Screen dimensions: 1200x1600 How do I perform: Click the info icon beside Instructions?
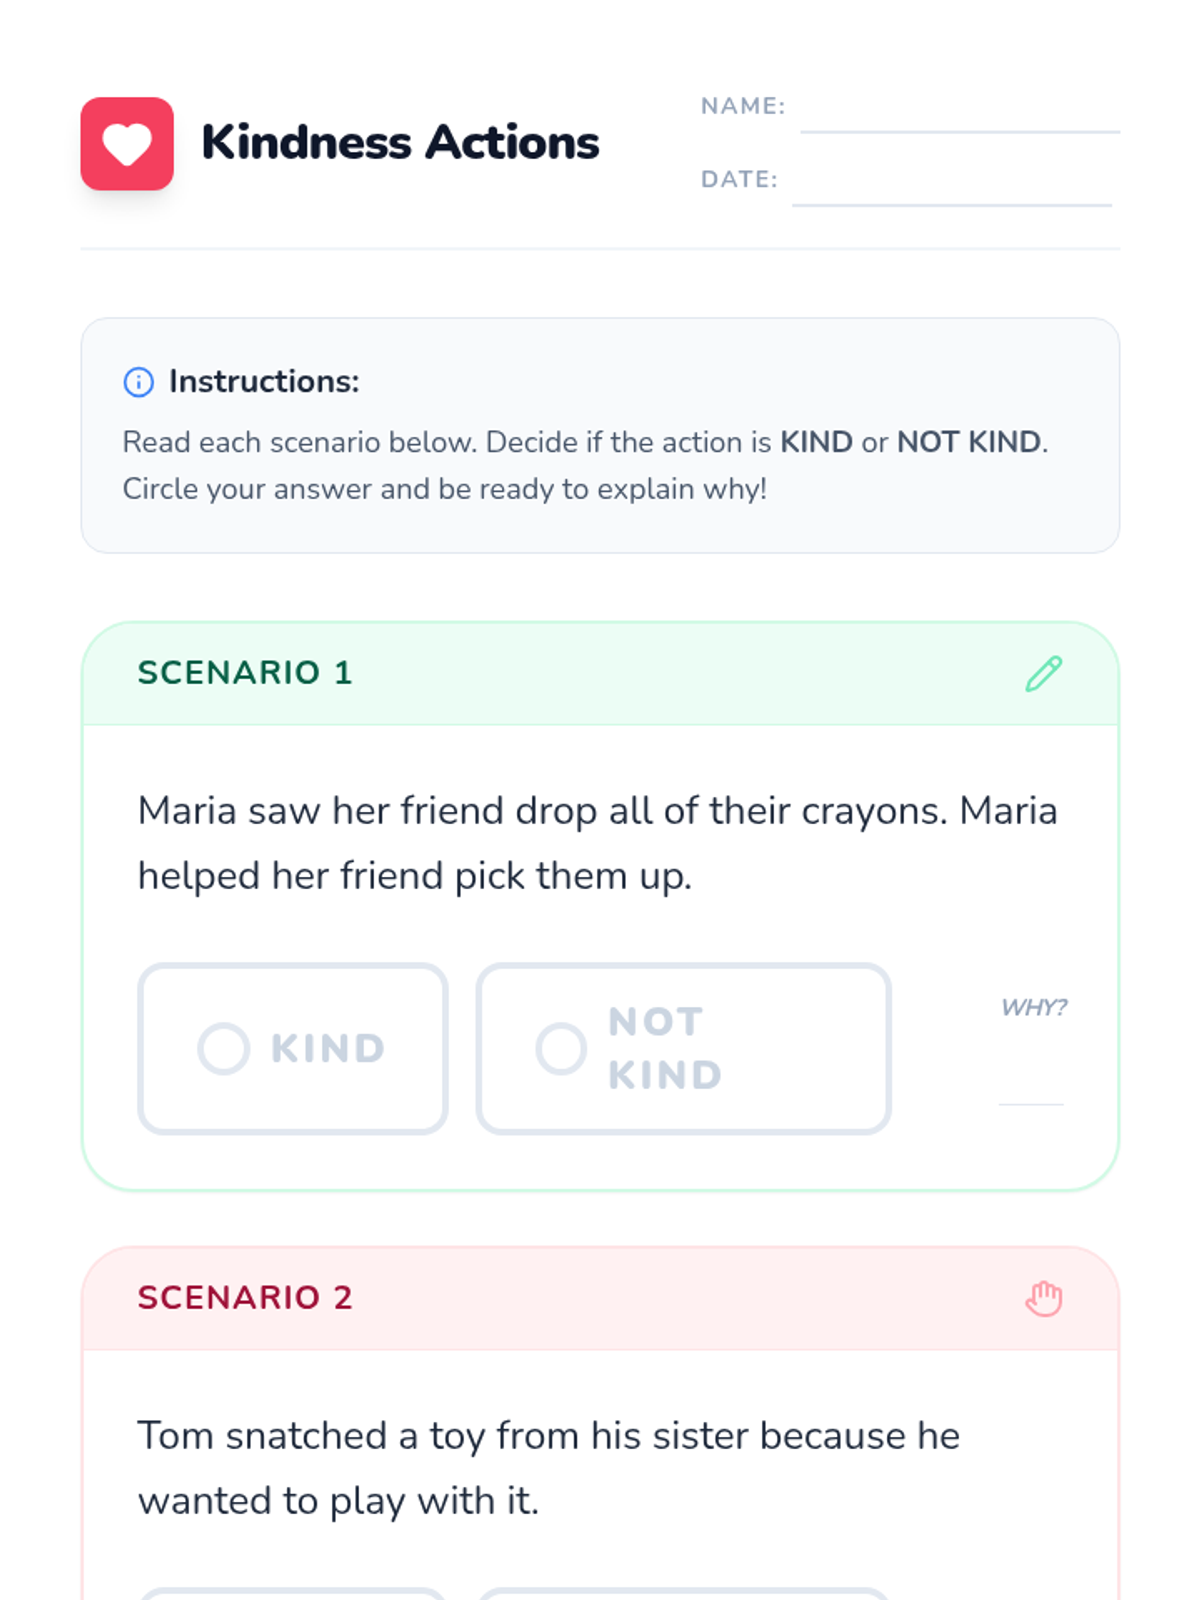139,382
